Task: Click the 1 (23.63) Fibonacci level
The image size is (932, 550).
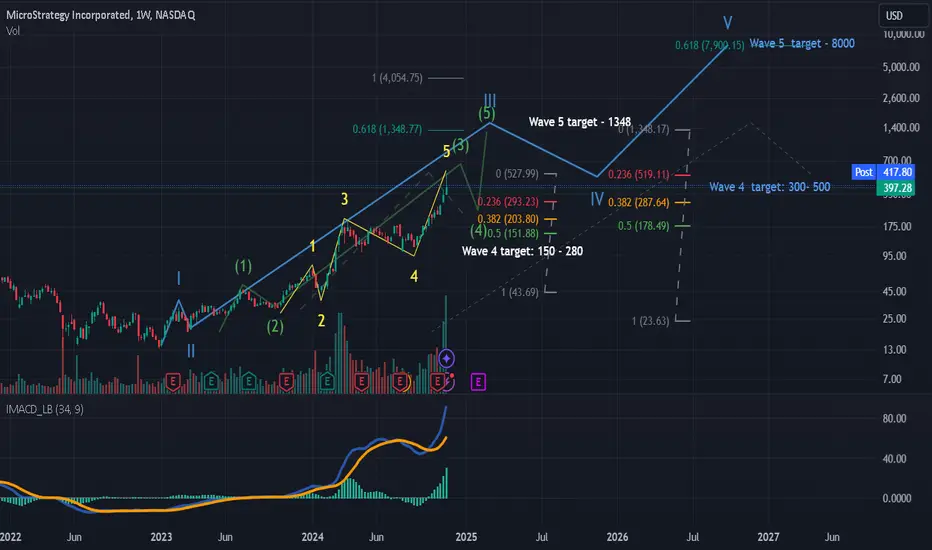Action: pos(650,321)
